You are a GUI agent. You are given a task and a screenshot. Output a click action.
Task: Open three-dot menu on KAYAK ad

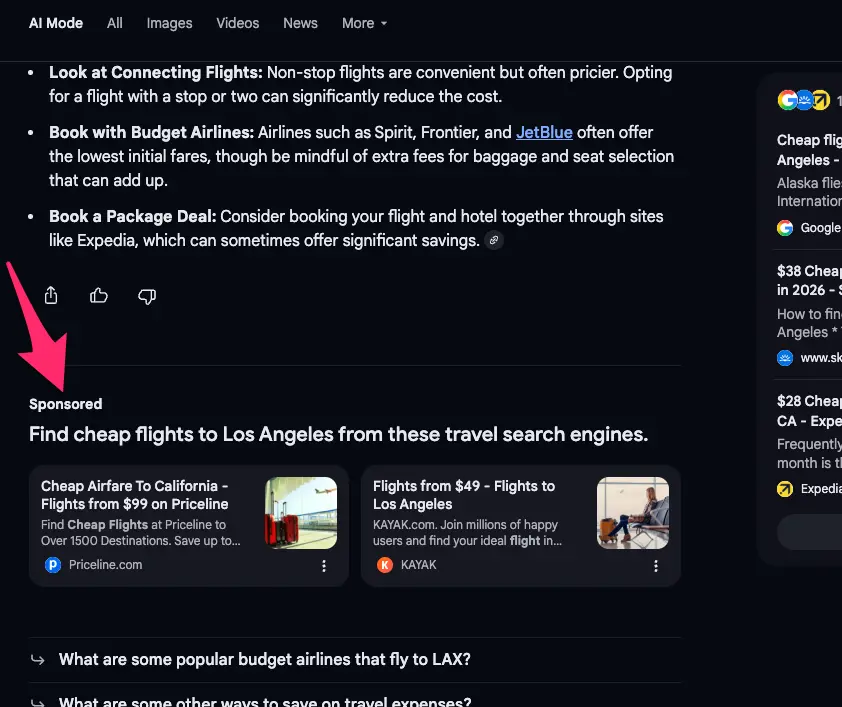[656, 566]
